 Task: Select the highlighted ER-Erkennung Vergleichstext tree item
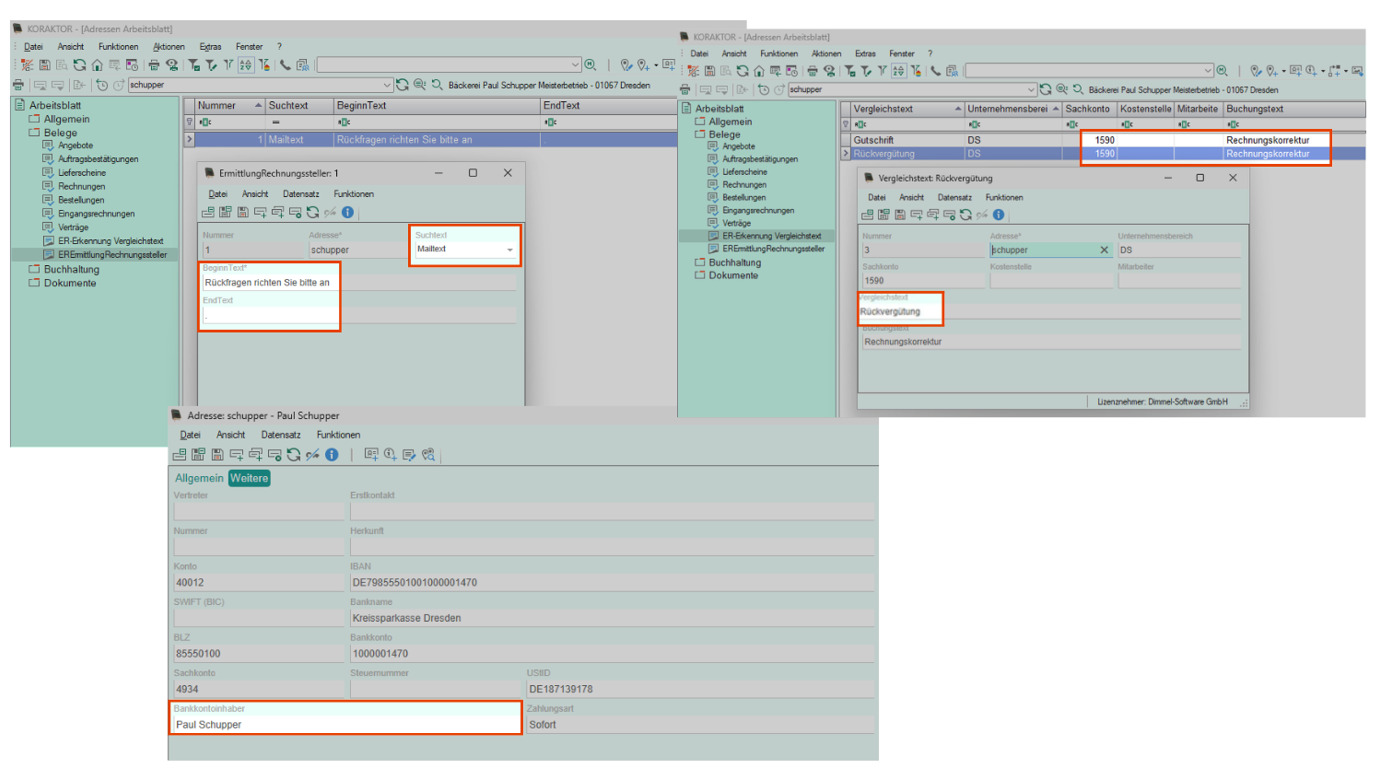click(772, 236)
